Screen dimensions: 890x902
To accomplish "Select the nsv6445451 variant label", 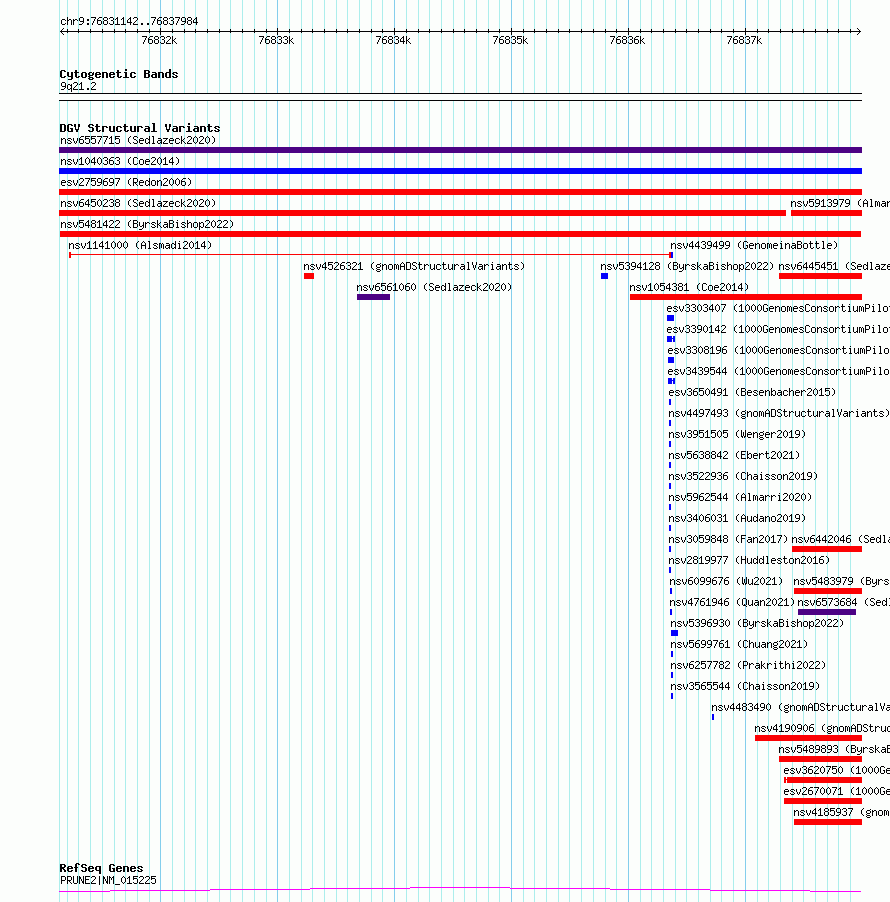I will point(834,266).
